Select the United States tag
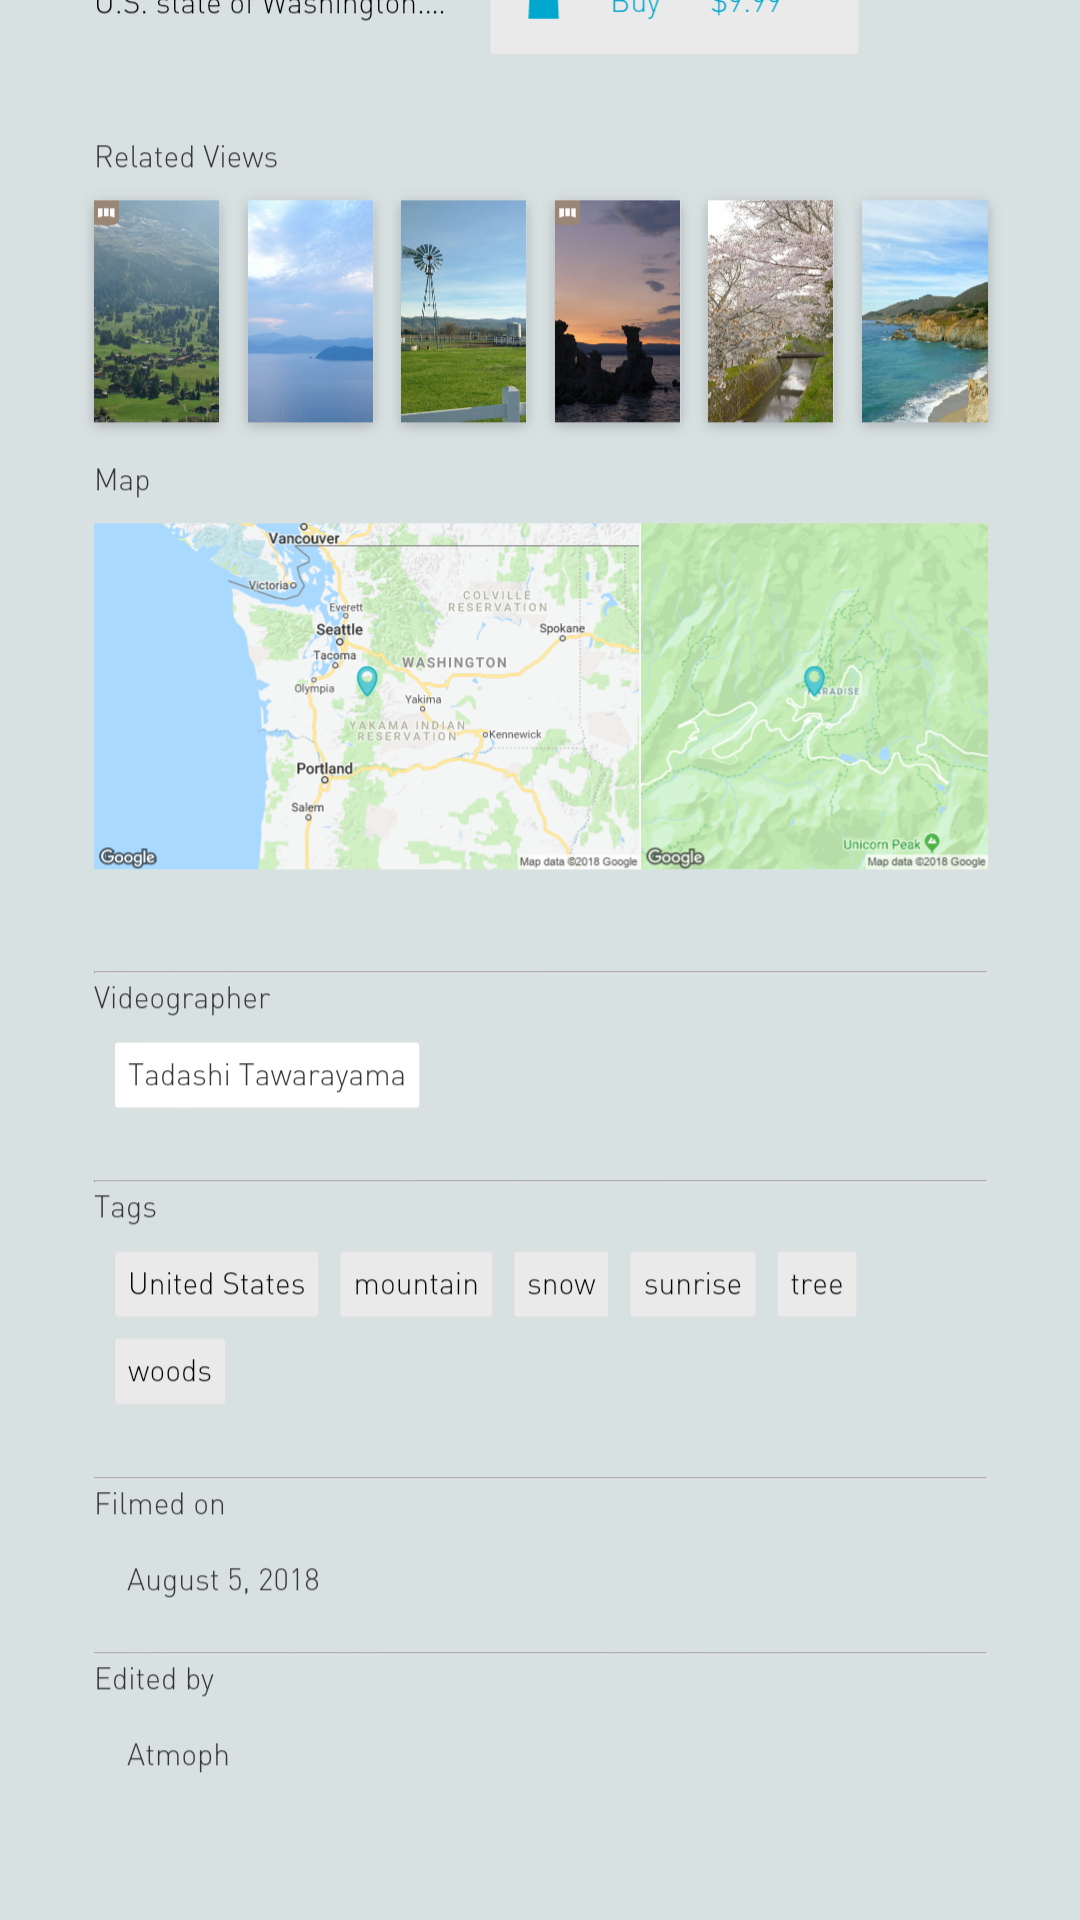Viewport: 1080px width, 1920px height. click(216, 1284)
